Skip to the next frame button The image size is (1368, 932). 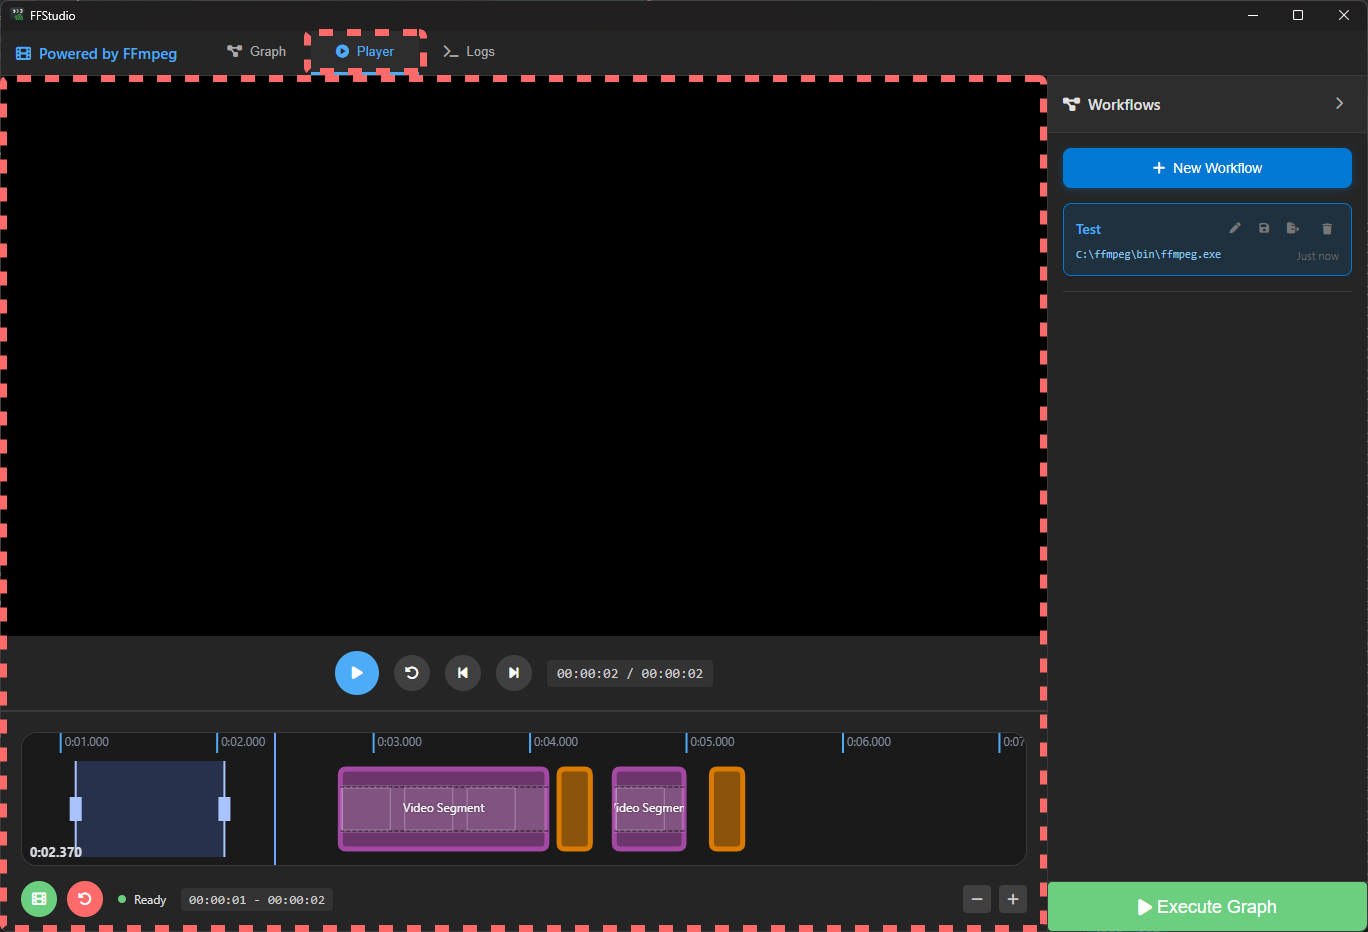[x=514, y=673]
